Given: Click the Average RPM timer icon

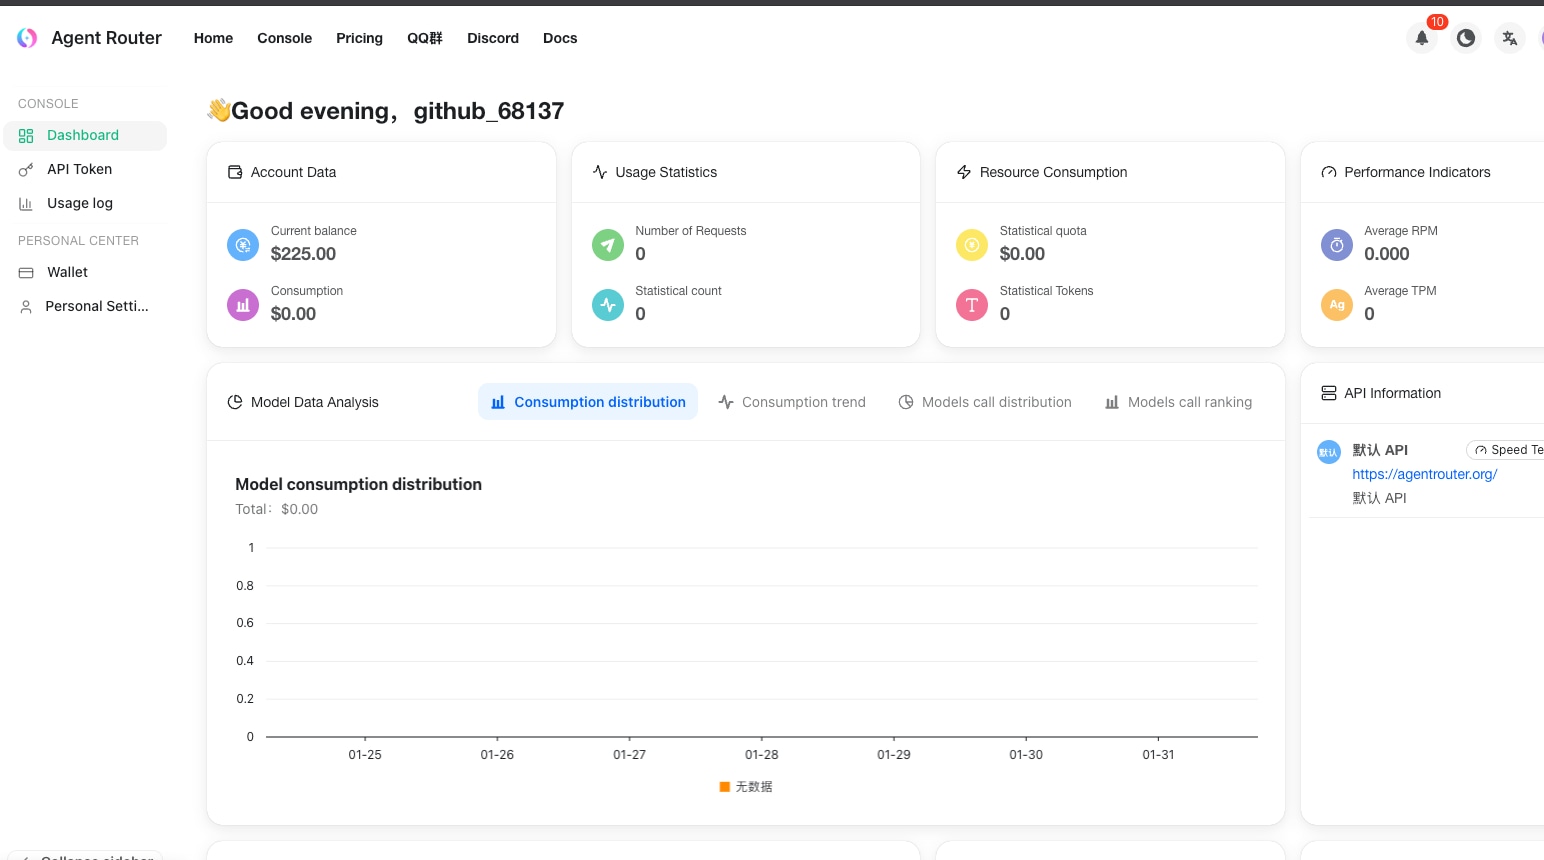Looking at the screenshot, I should [x=1336, y=244].
